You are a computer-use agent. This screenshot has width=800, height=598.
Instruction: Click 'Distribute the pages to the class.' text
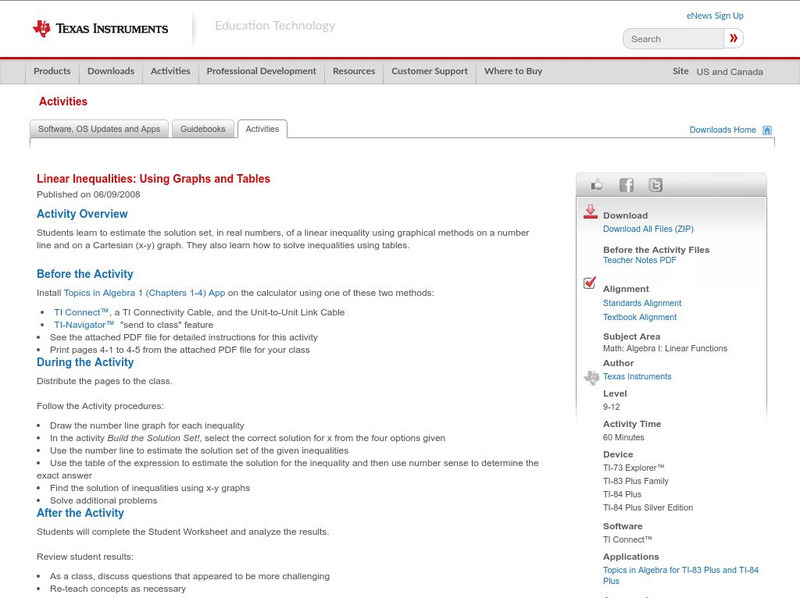[105, 381]
